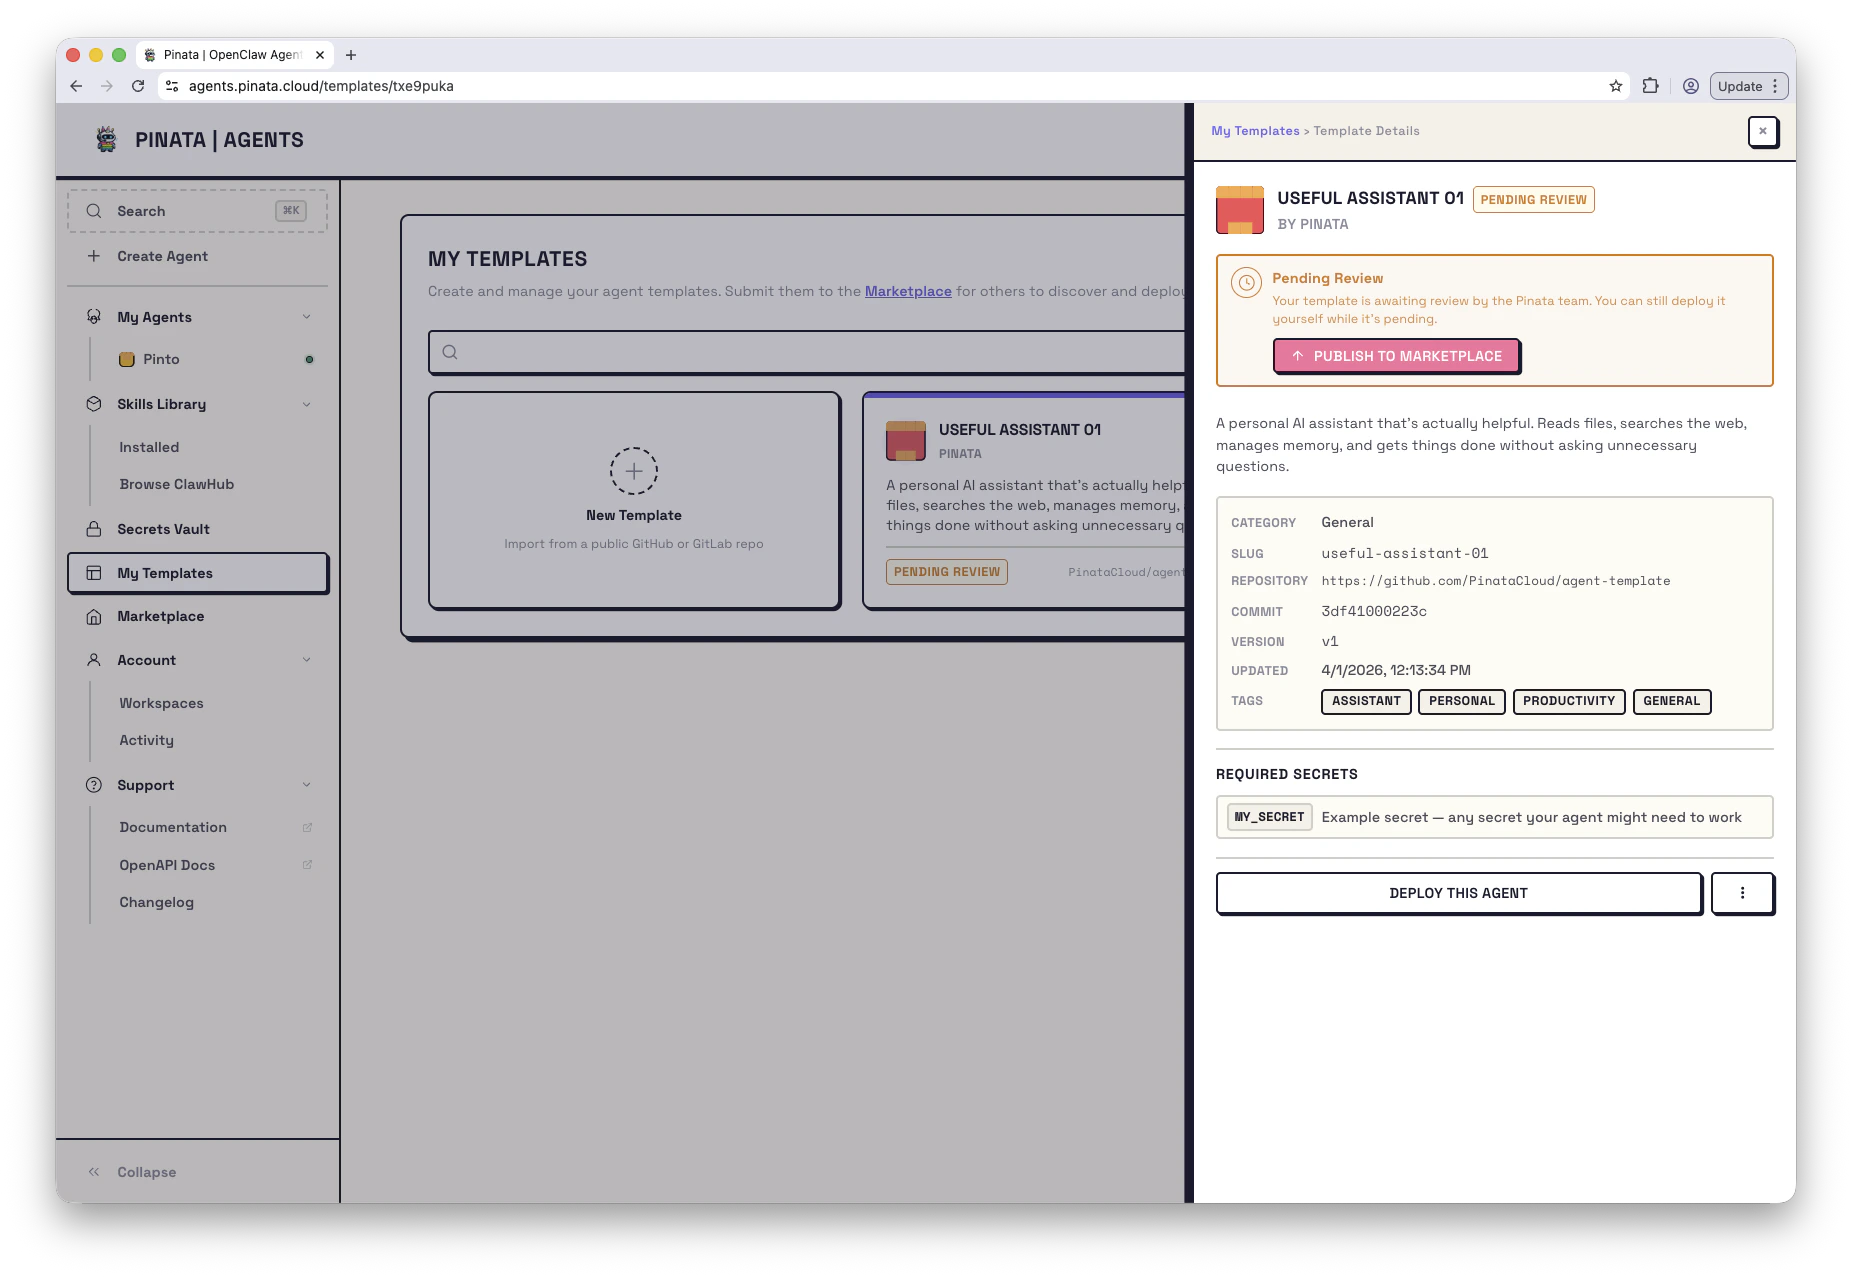
Task: Click the template avatar in details panel
Action: pos(1240,210)
